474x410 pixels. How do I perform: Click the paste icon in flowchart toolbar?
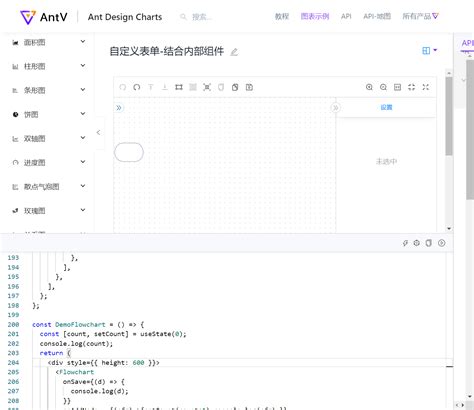tap(249, 87)
